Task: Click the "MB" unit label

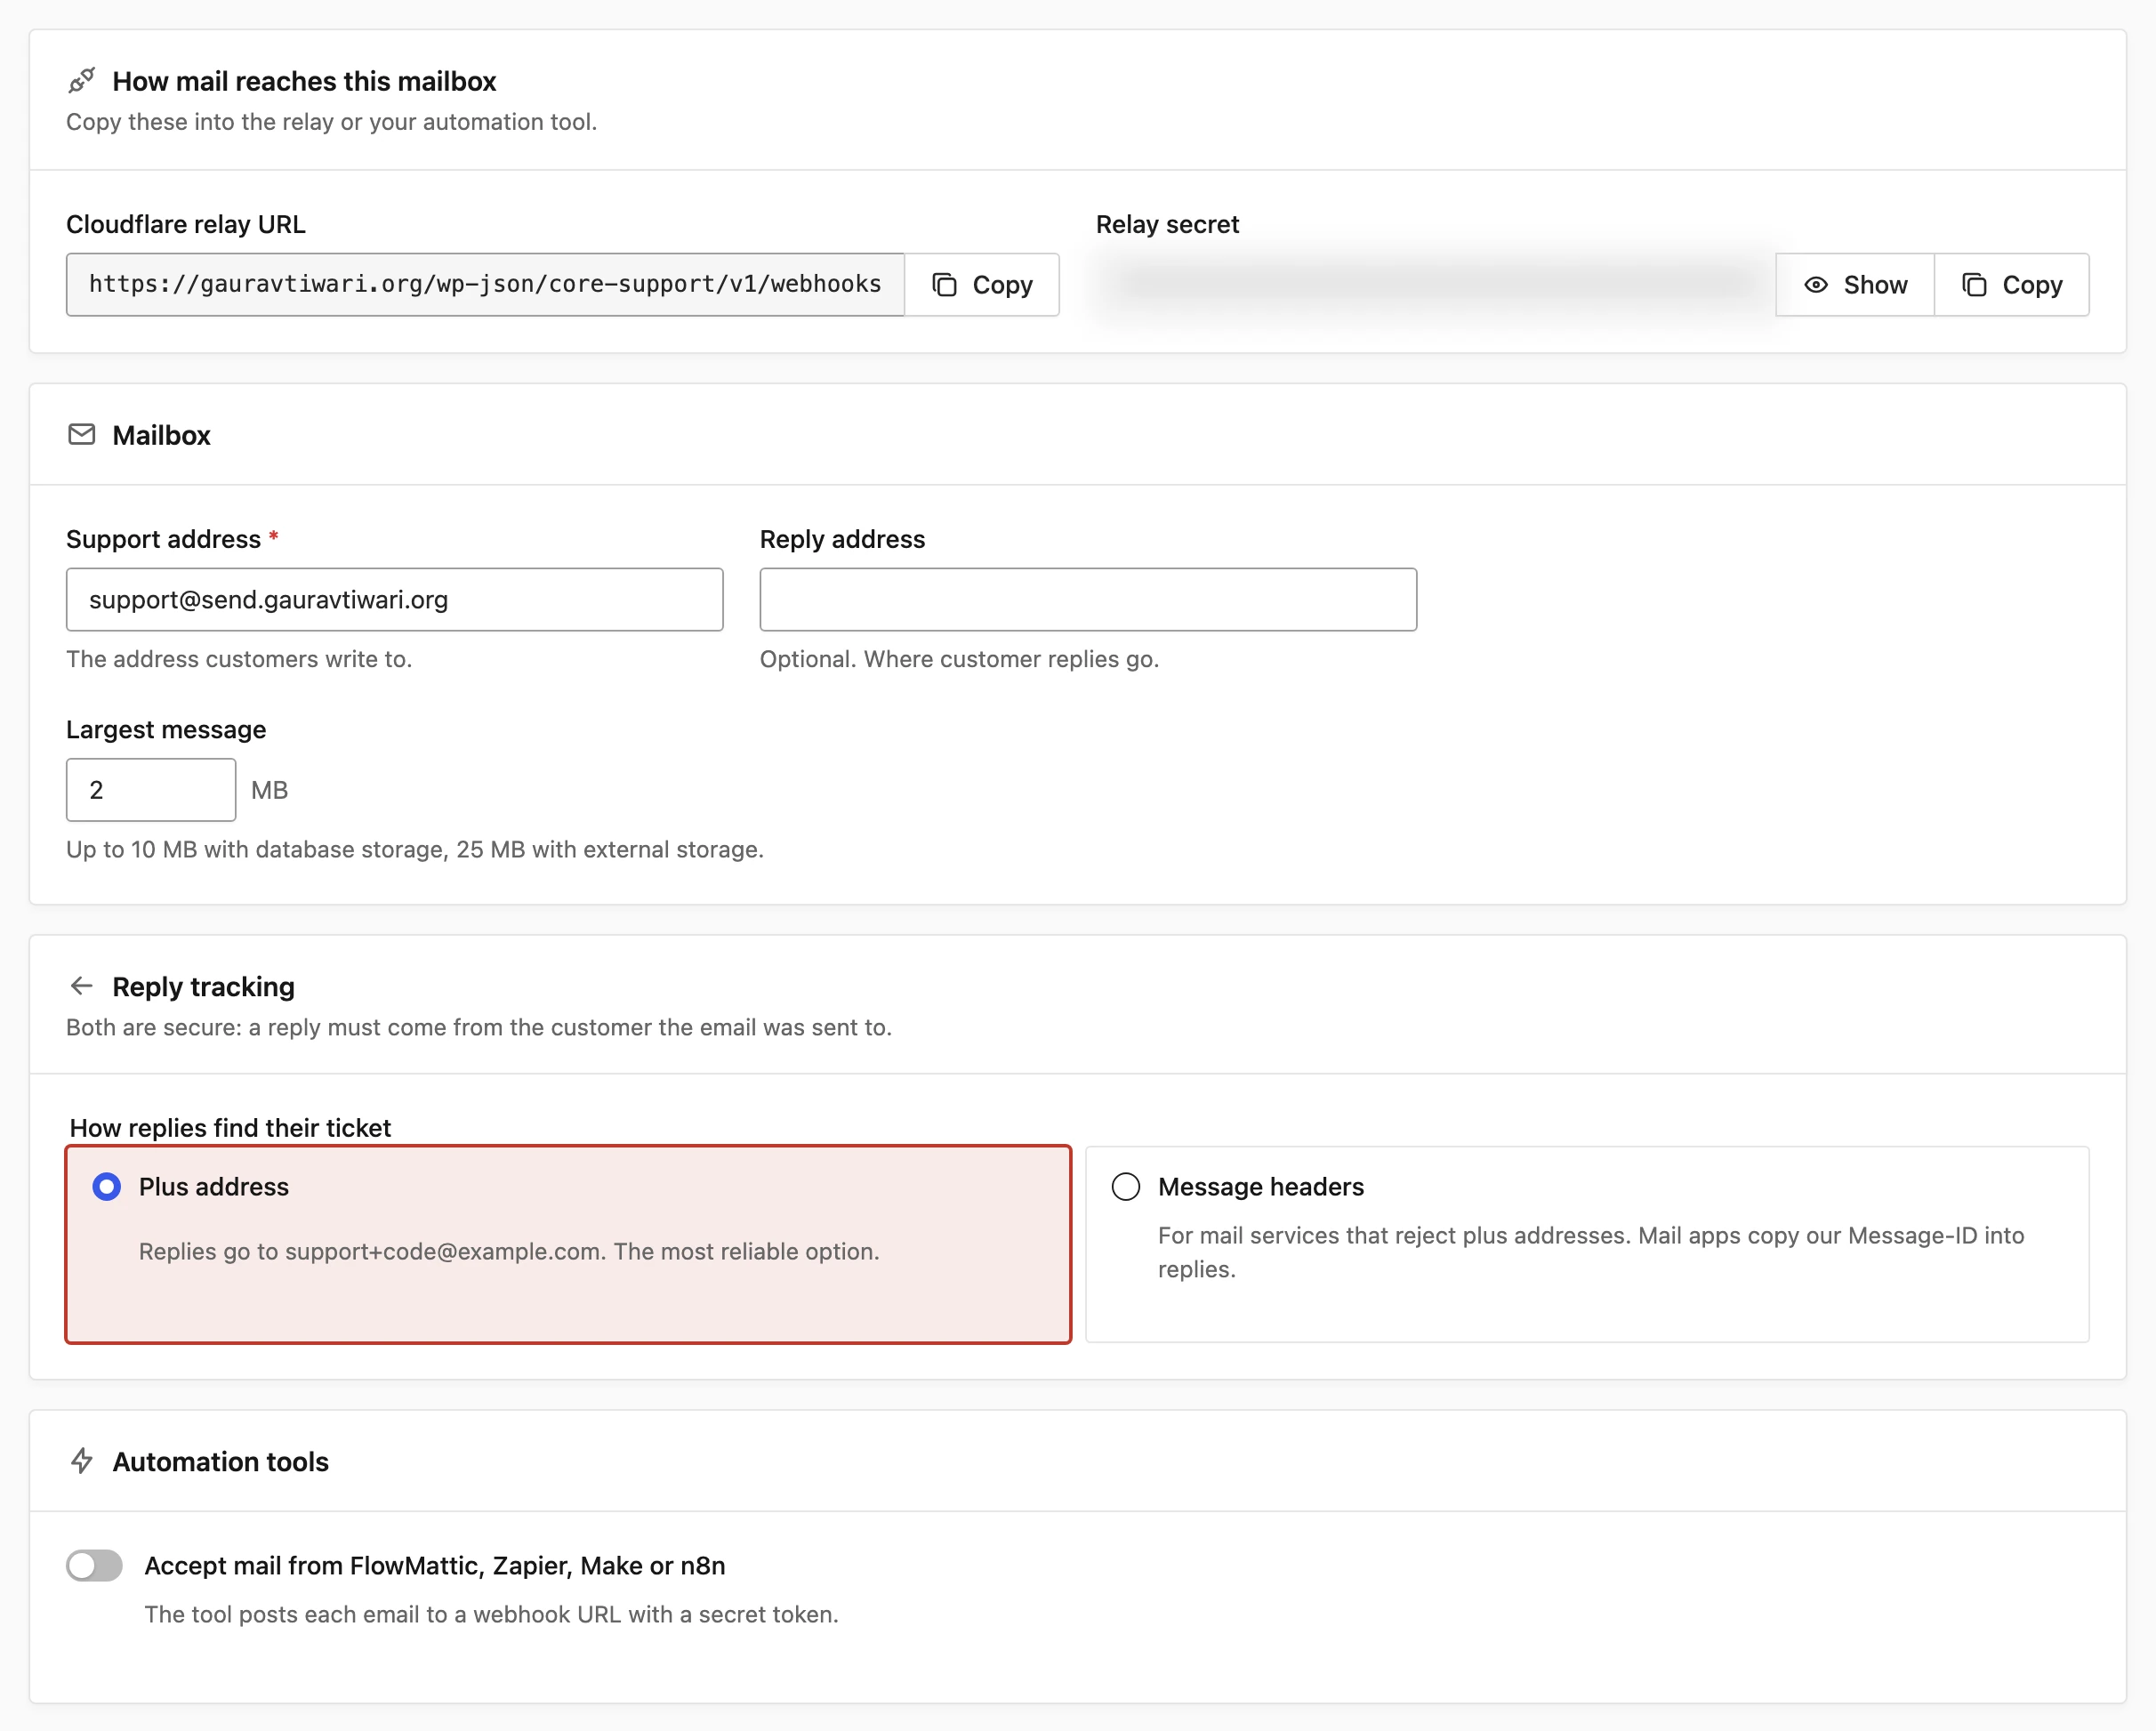Action: point(269,790)
